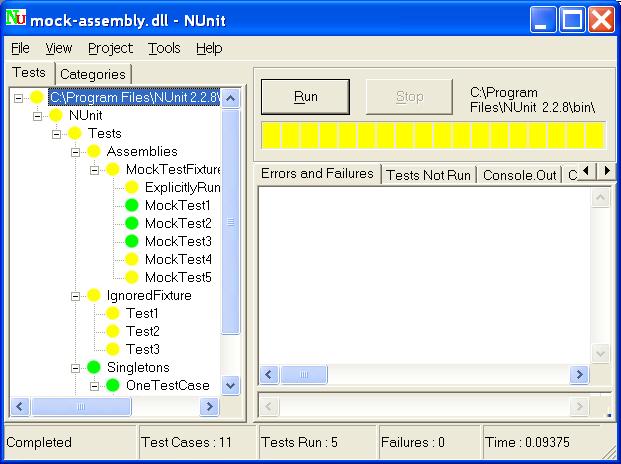Open the View menu

coord(59,48)
